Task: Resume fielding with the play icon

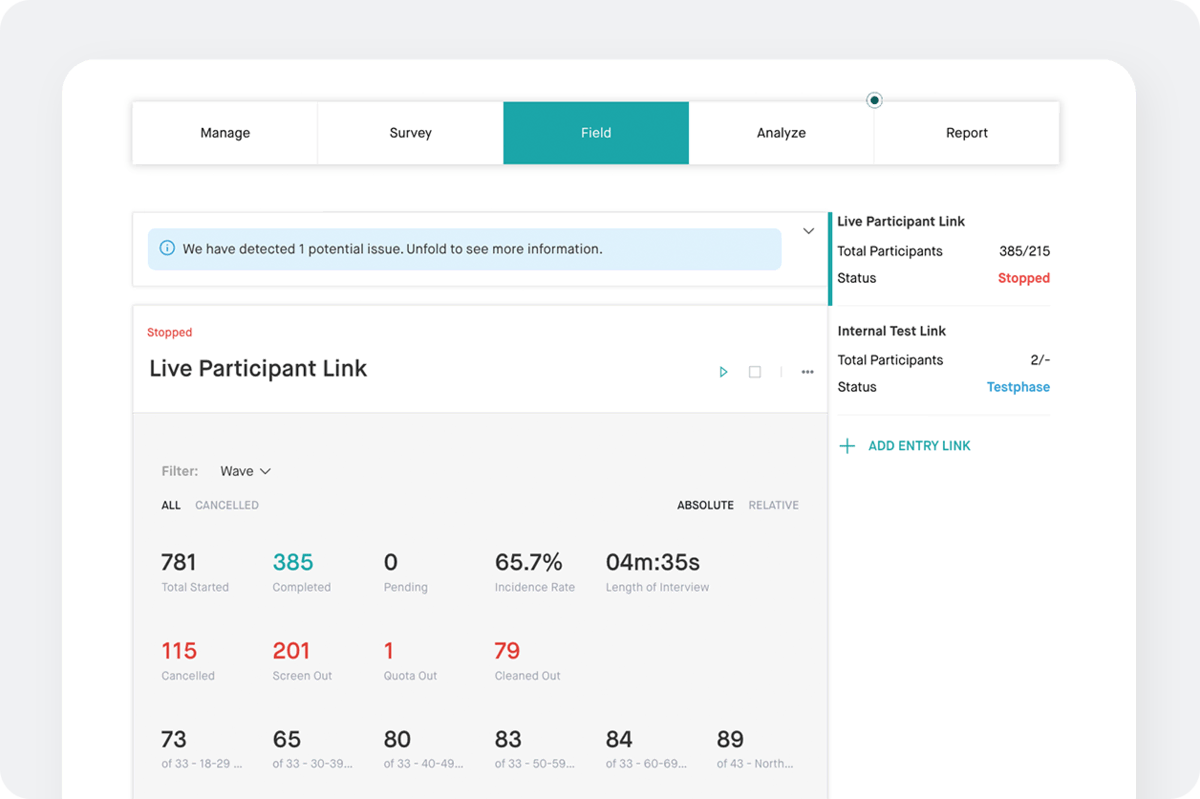Action: [x=723, y=371]
